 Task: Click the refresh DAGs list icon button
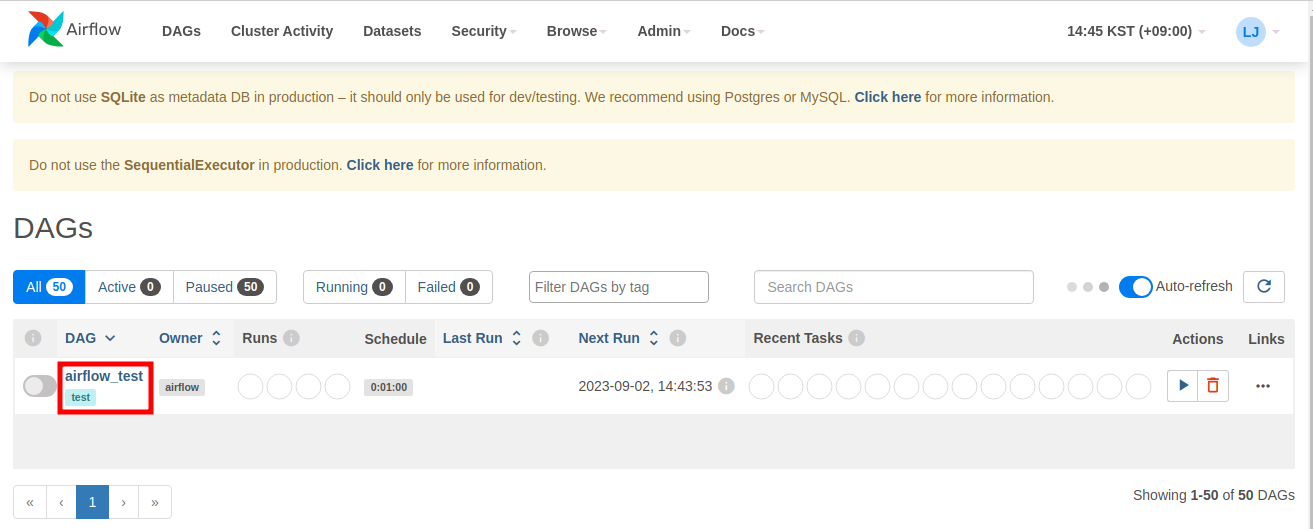coord(1264,286)
